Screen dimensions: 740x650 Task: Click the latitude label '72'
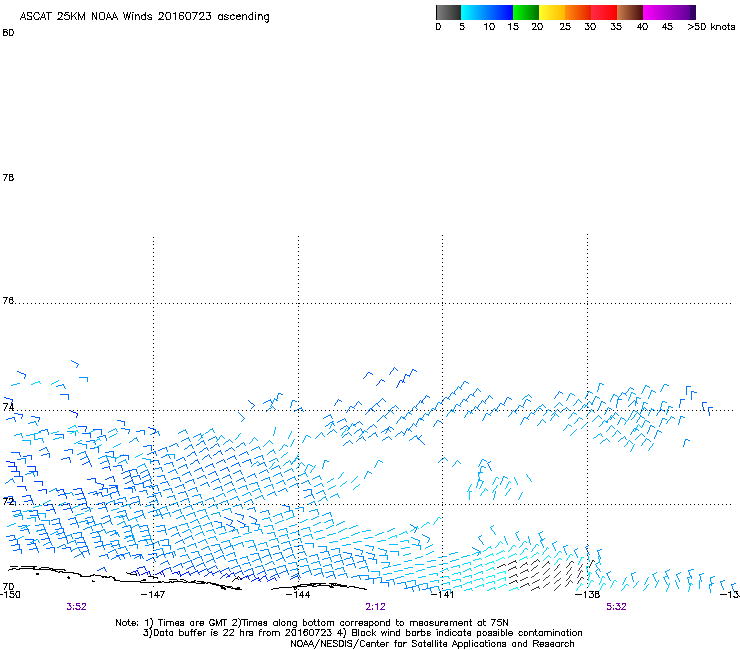tap(8, 501)
